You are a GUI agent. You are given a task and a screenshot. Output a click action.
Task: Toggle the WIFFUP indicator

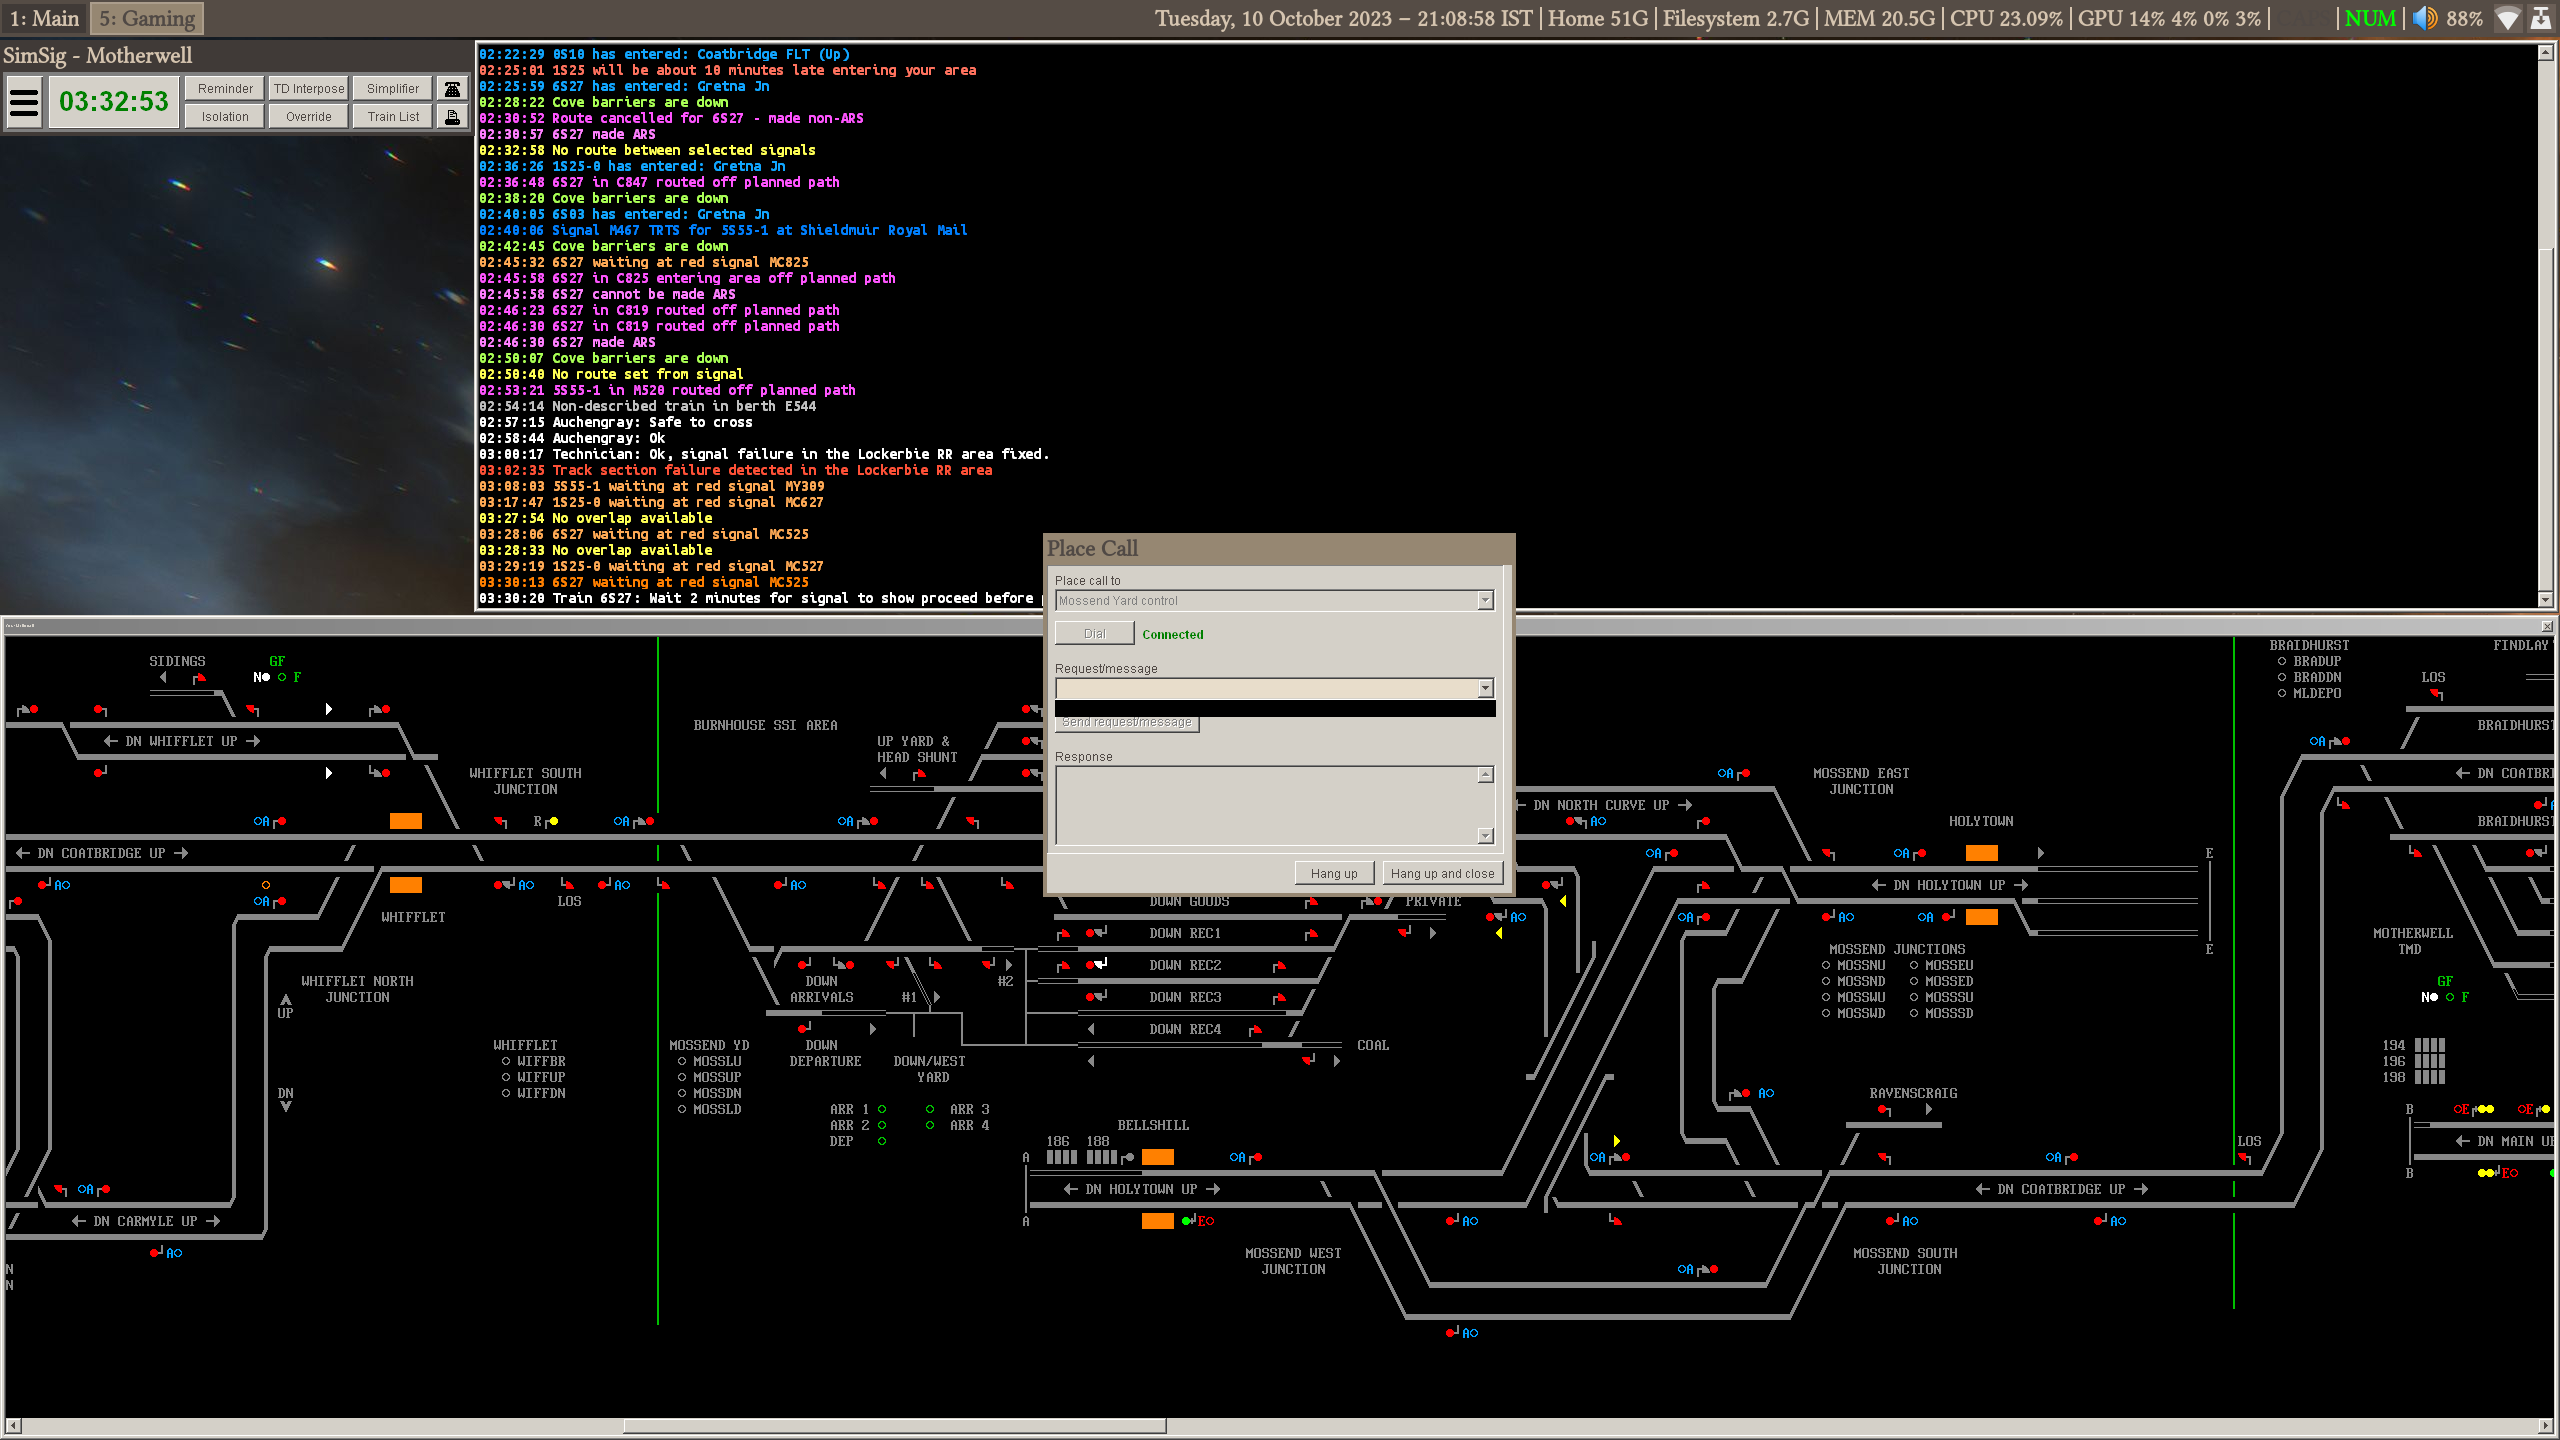click(x=506, y=1077)
